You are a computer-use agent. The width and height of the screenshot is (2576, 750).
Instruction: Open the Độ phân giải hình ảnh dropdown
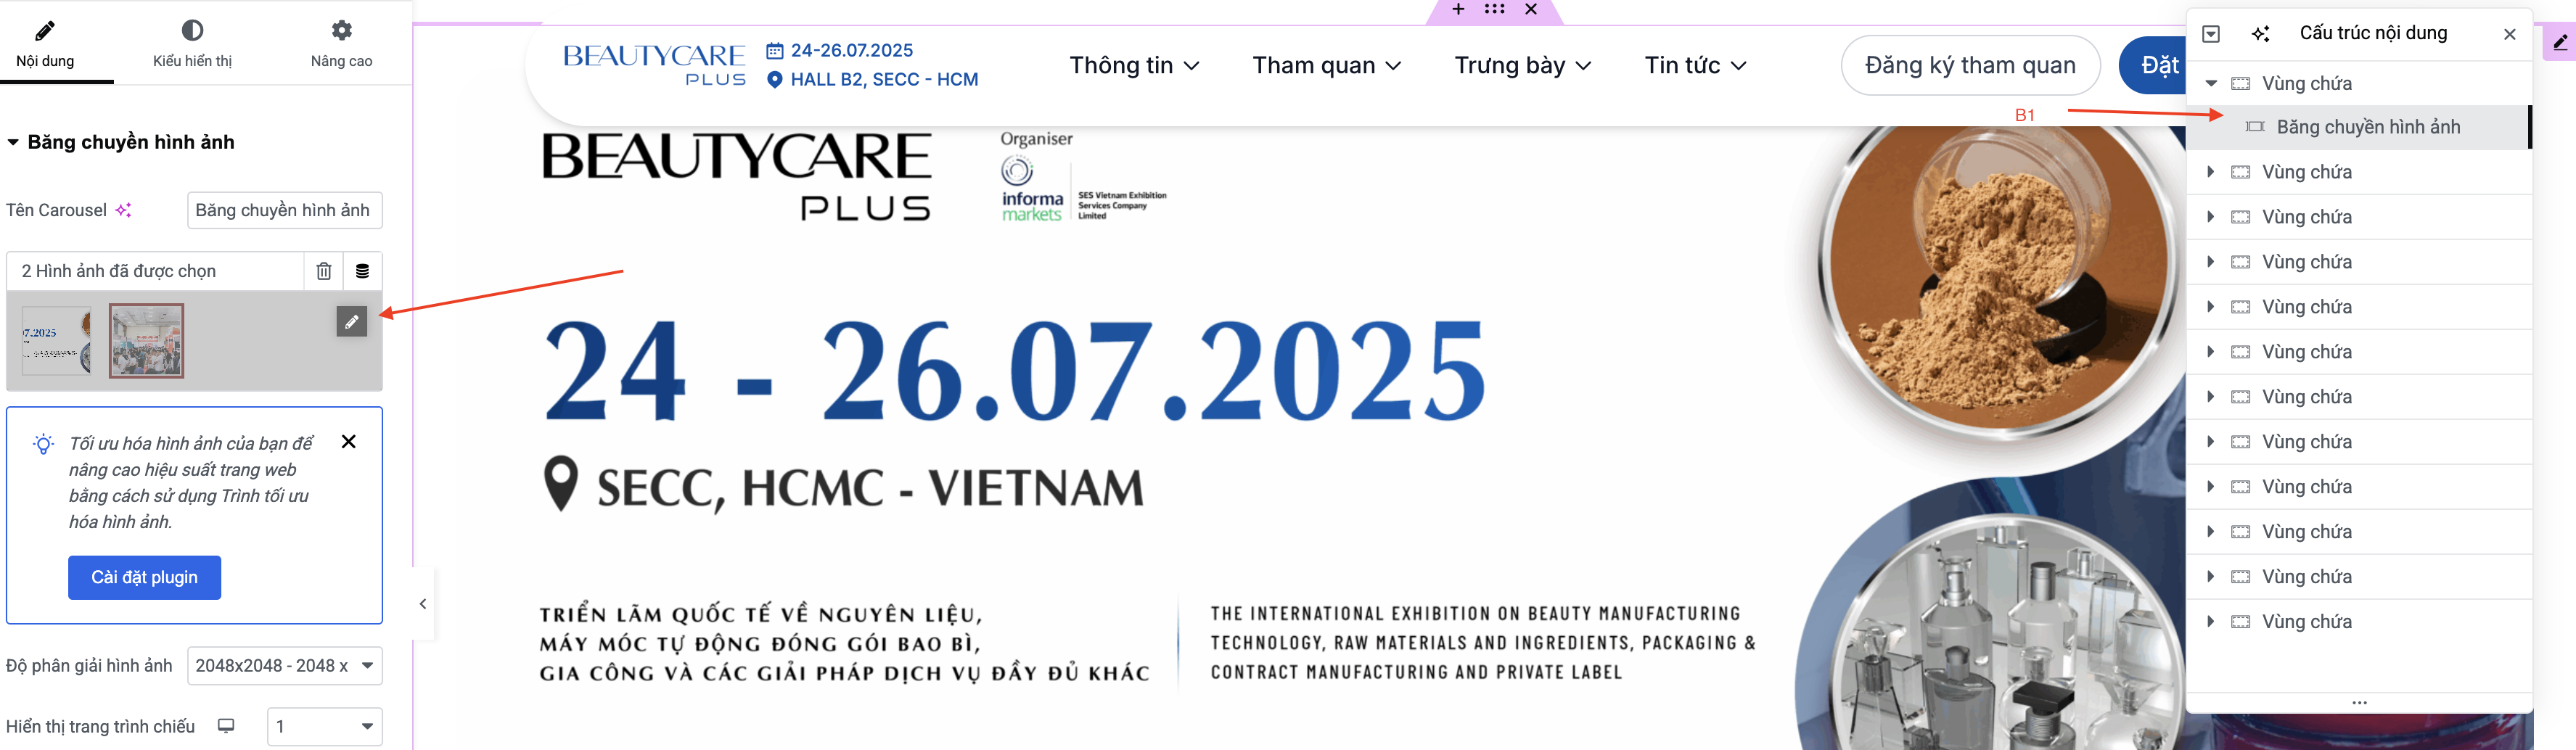284,666
